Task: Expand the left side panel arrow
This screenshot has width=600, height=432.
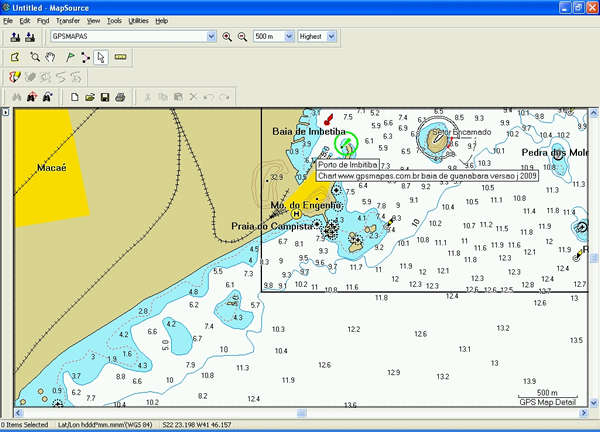Action: coord(4,113)
